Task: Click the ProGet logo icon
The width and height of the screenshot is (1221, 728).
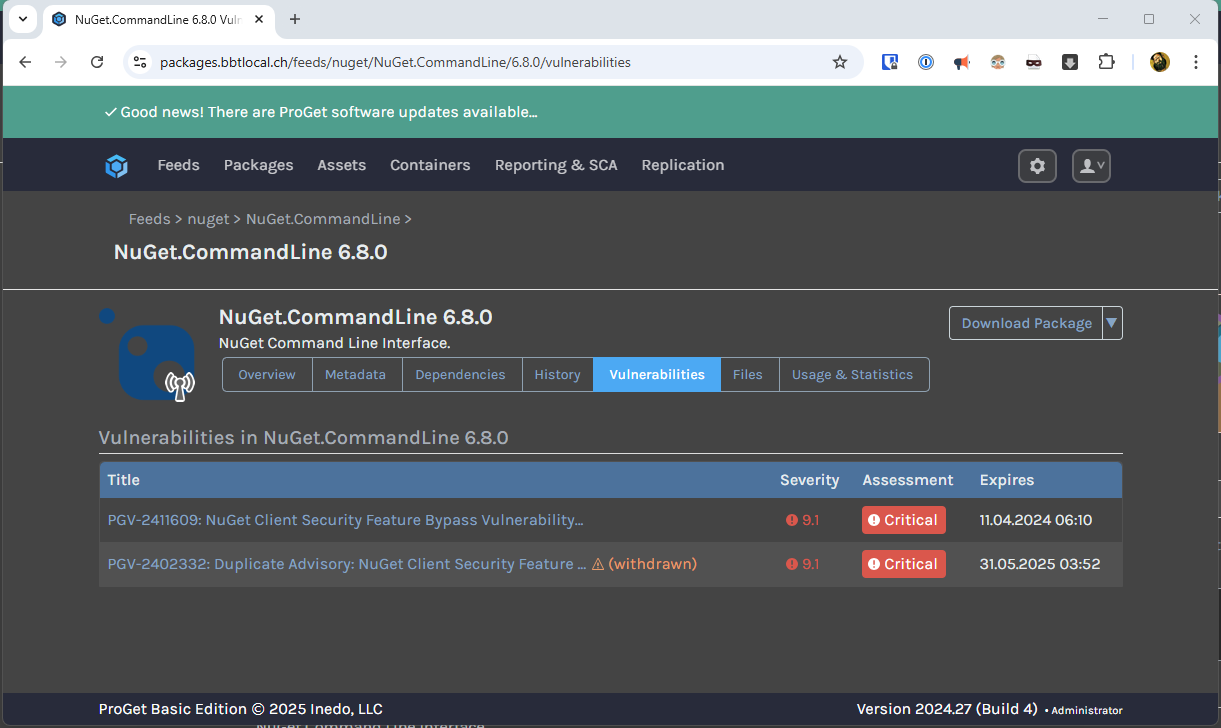Action: [117, 166]
